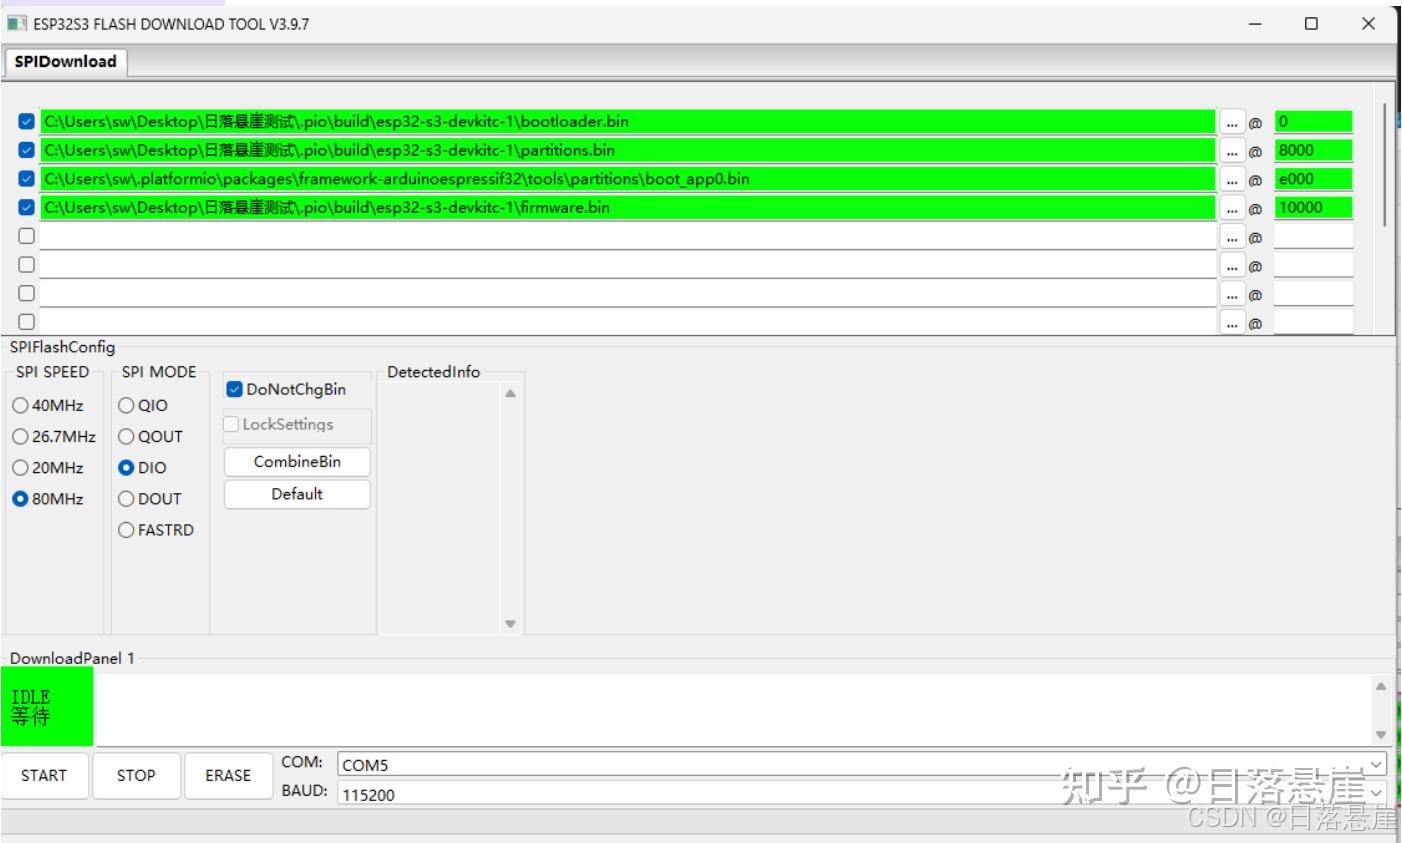The image size is (1402, 843).
Task: Click the CombineBin button
Action: pos(296,461)
